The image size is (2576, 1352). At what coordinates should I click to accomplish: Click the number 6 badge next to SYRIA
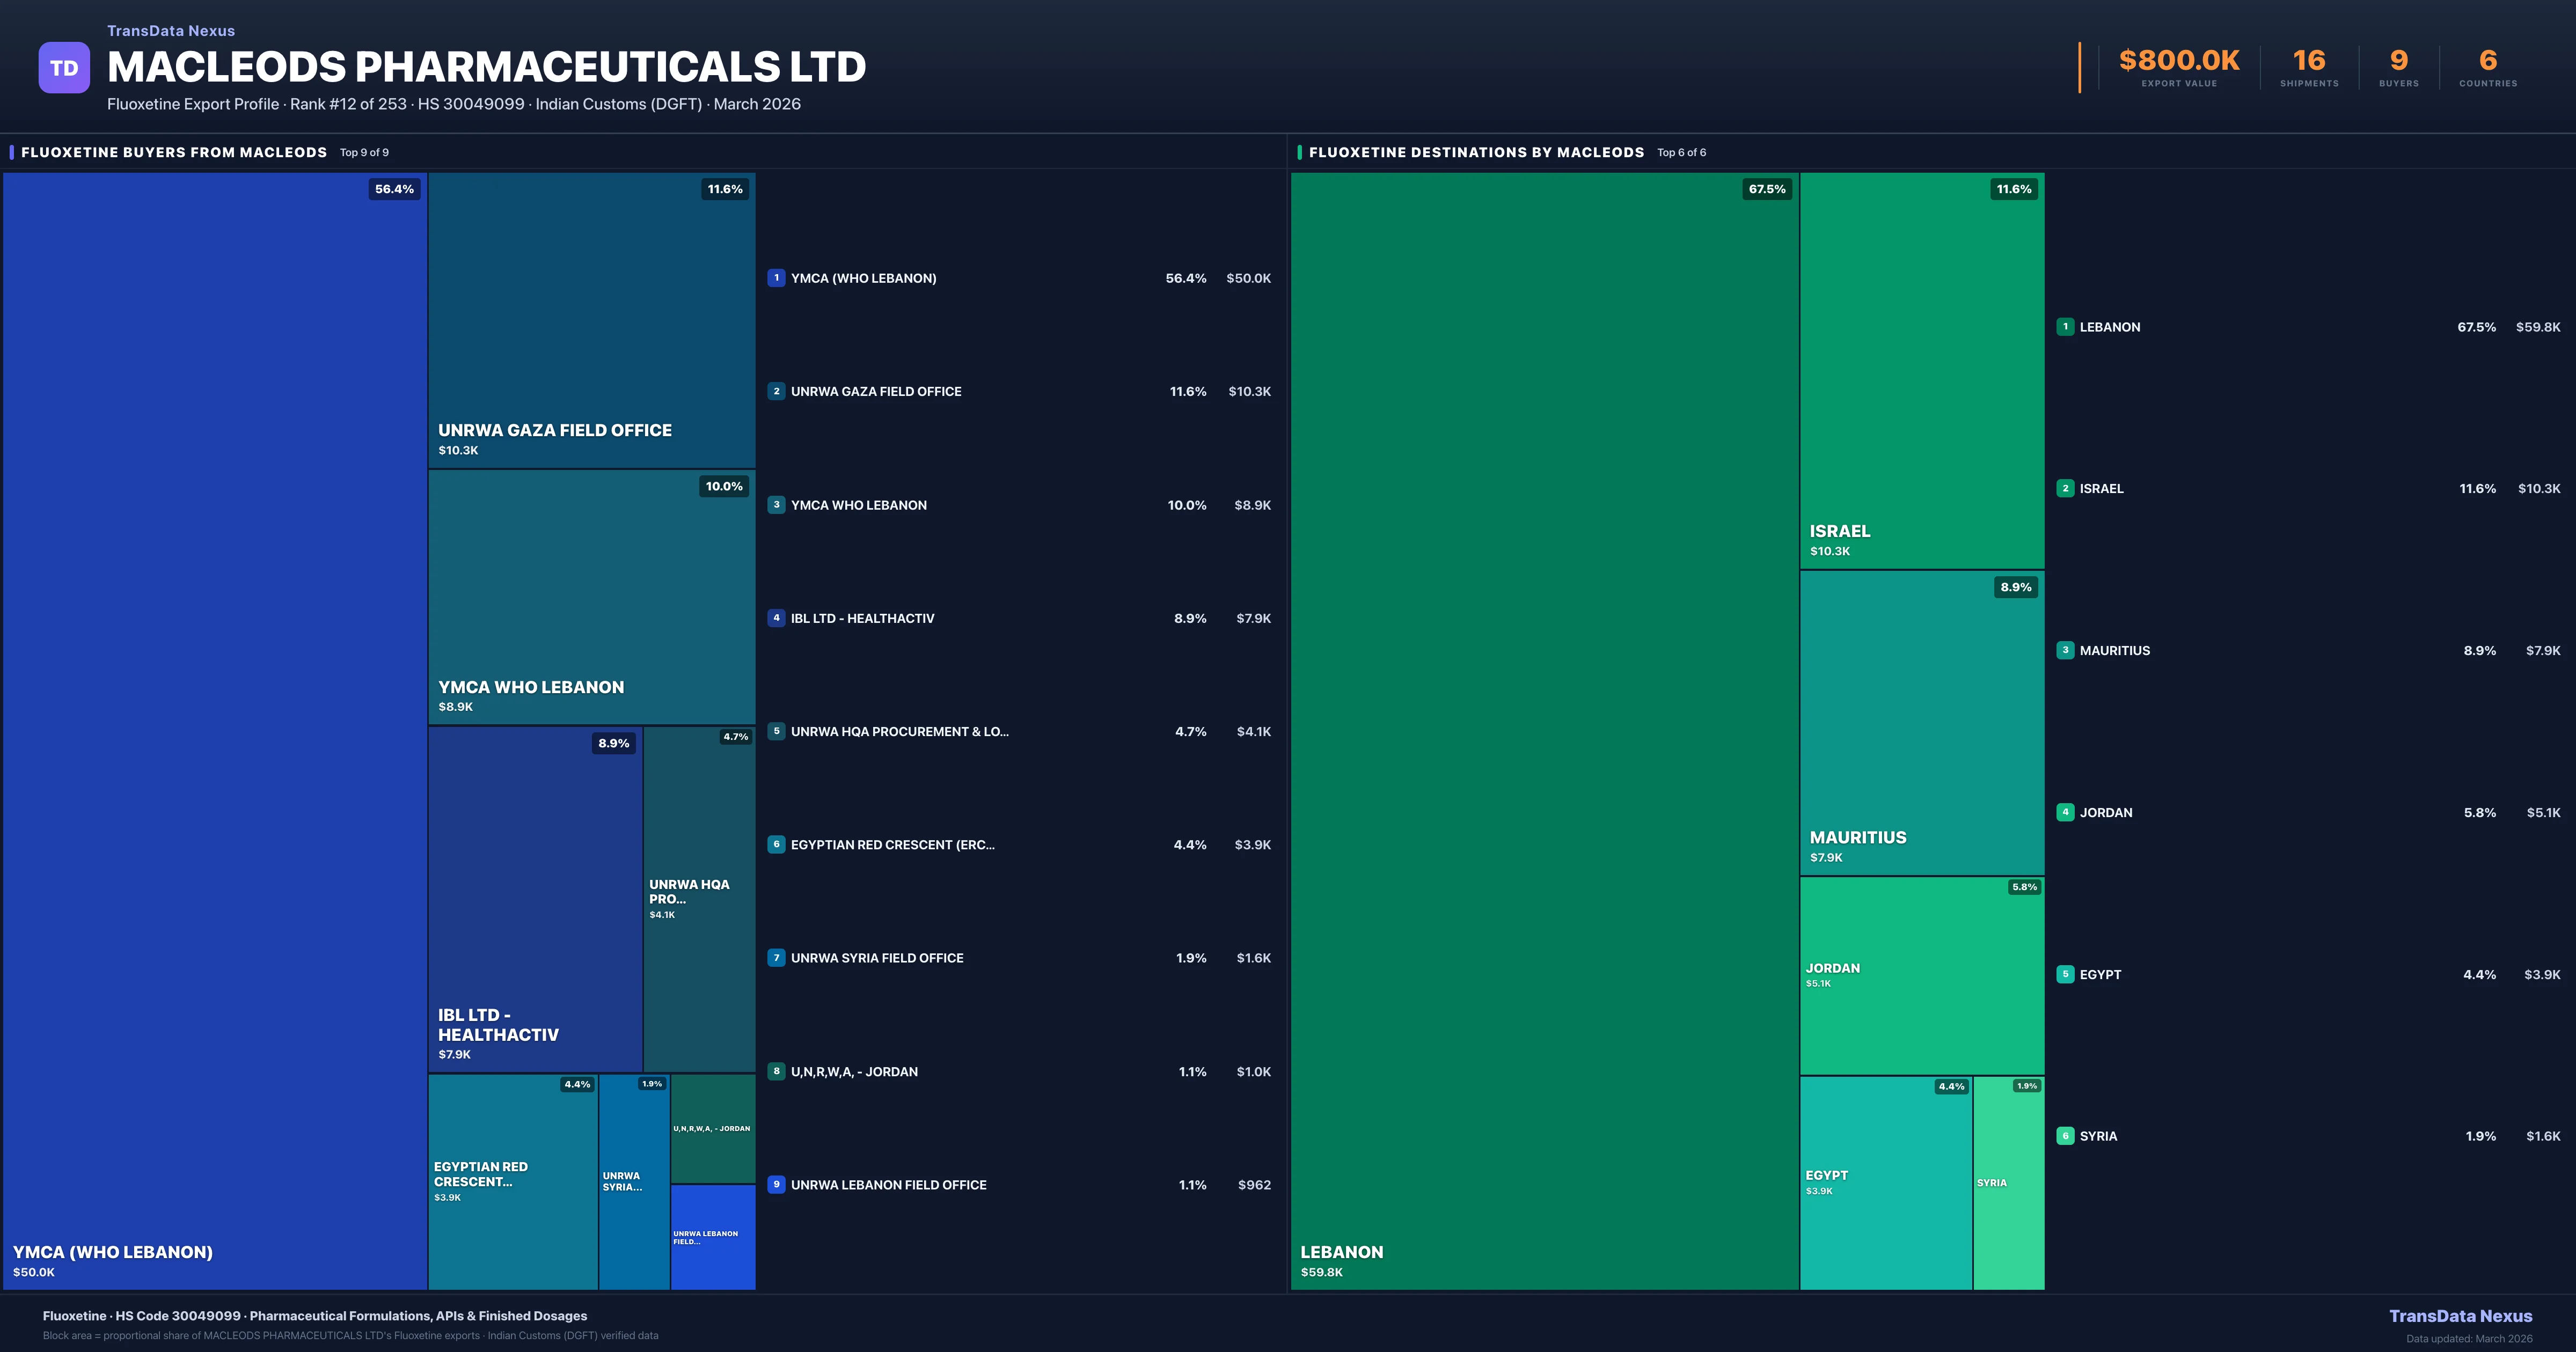pos(2066,1135)
